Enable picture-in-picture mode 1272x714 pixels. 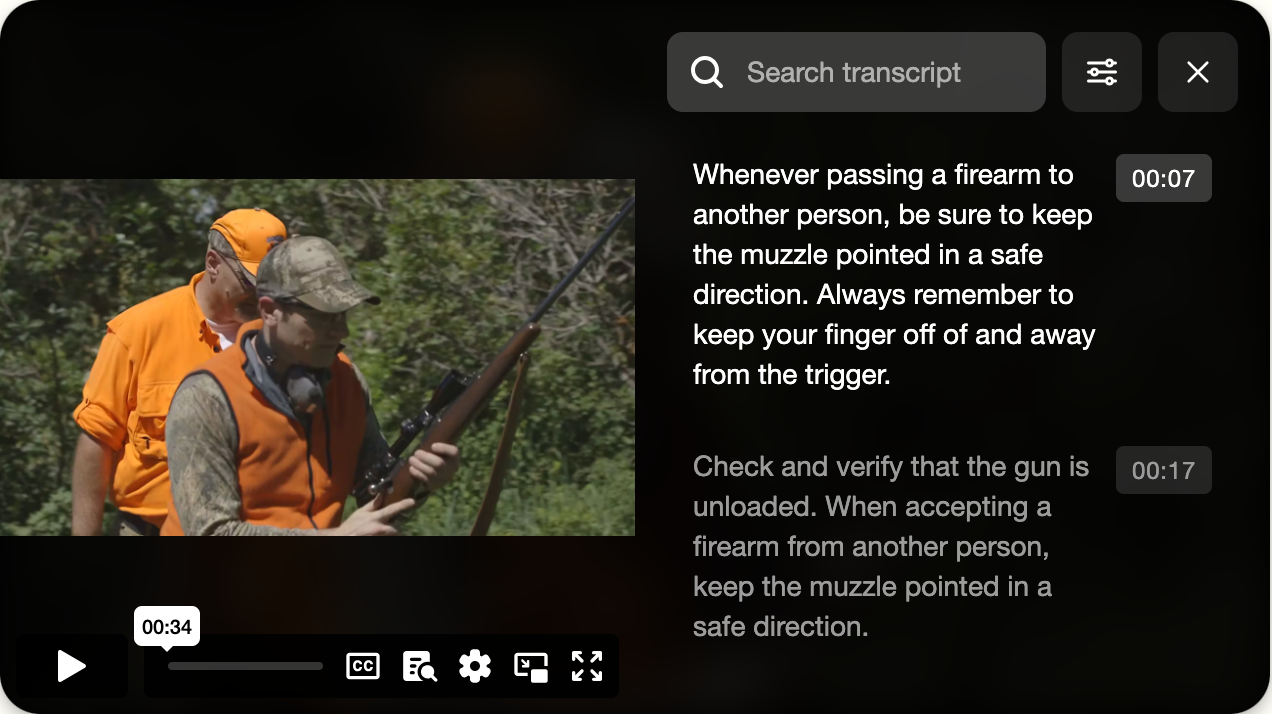[531, 666]
